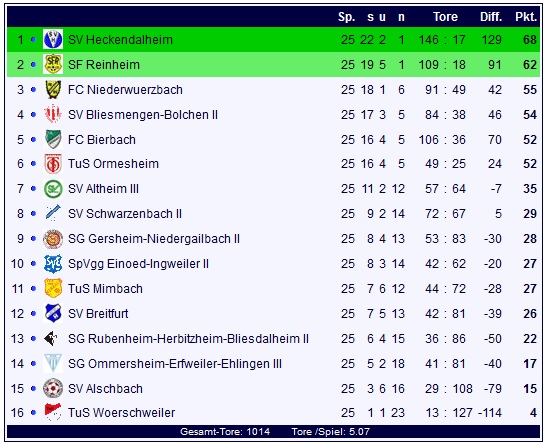Click the Pkt. column header
The height and width of the screenshot is (443, 550).
[x=526, y=17]
